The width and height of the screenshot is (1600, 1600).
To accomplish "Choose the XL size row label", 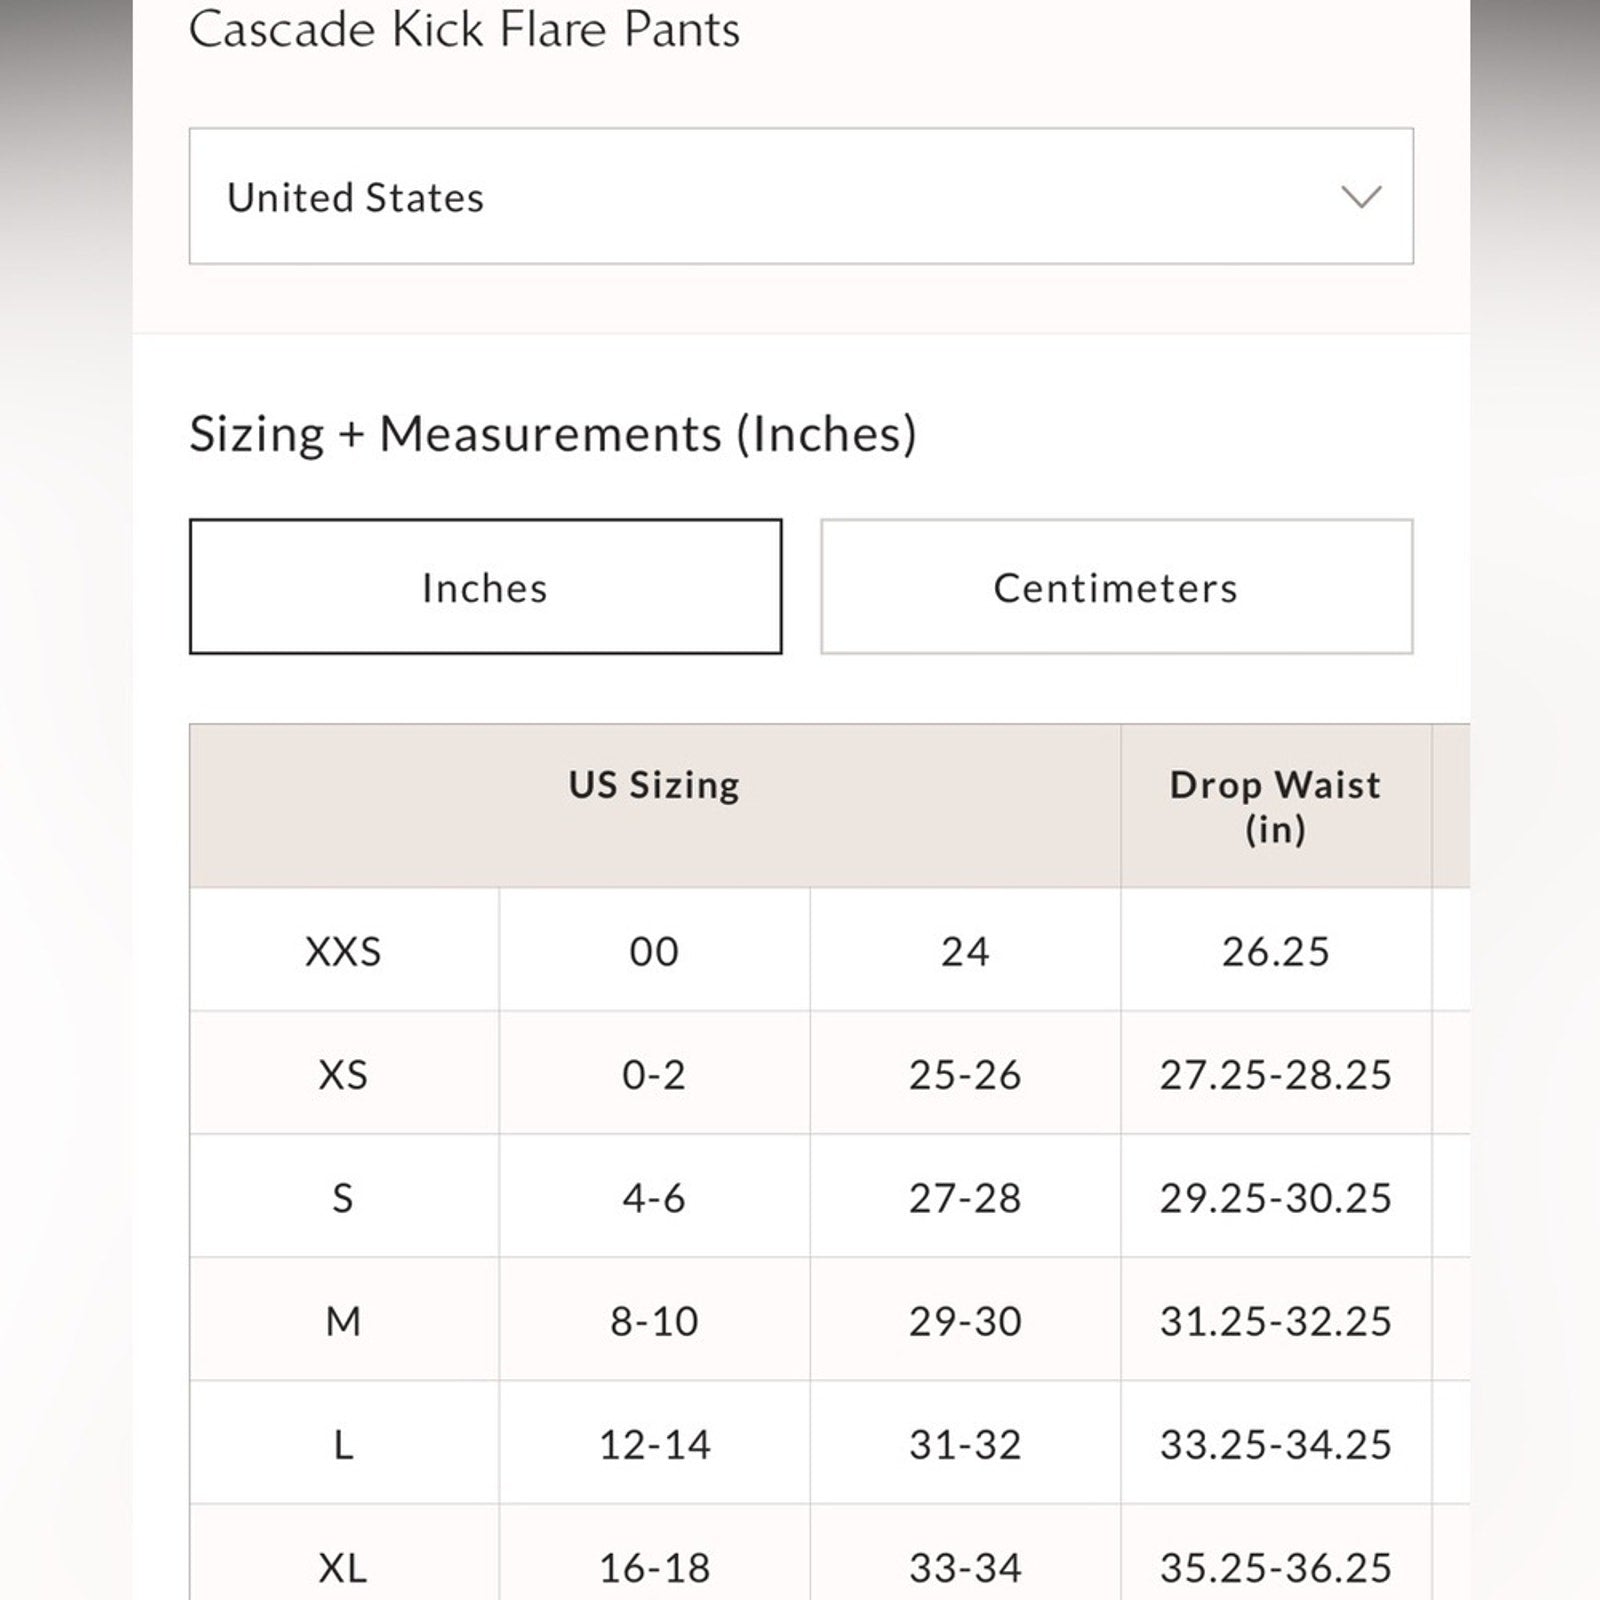I will click(x=343, y=1567).
